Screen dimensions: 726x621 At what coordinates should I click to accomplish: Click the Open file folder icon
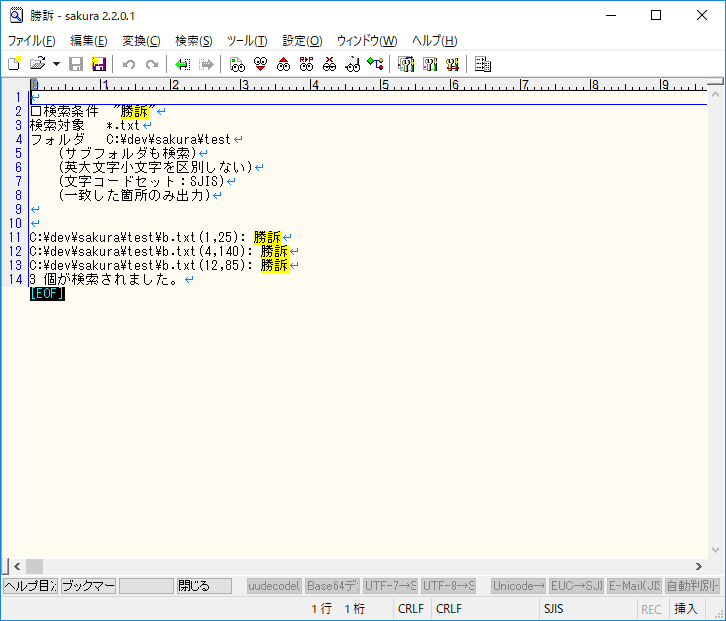click(37, 64)
